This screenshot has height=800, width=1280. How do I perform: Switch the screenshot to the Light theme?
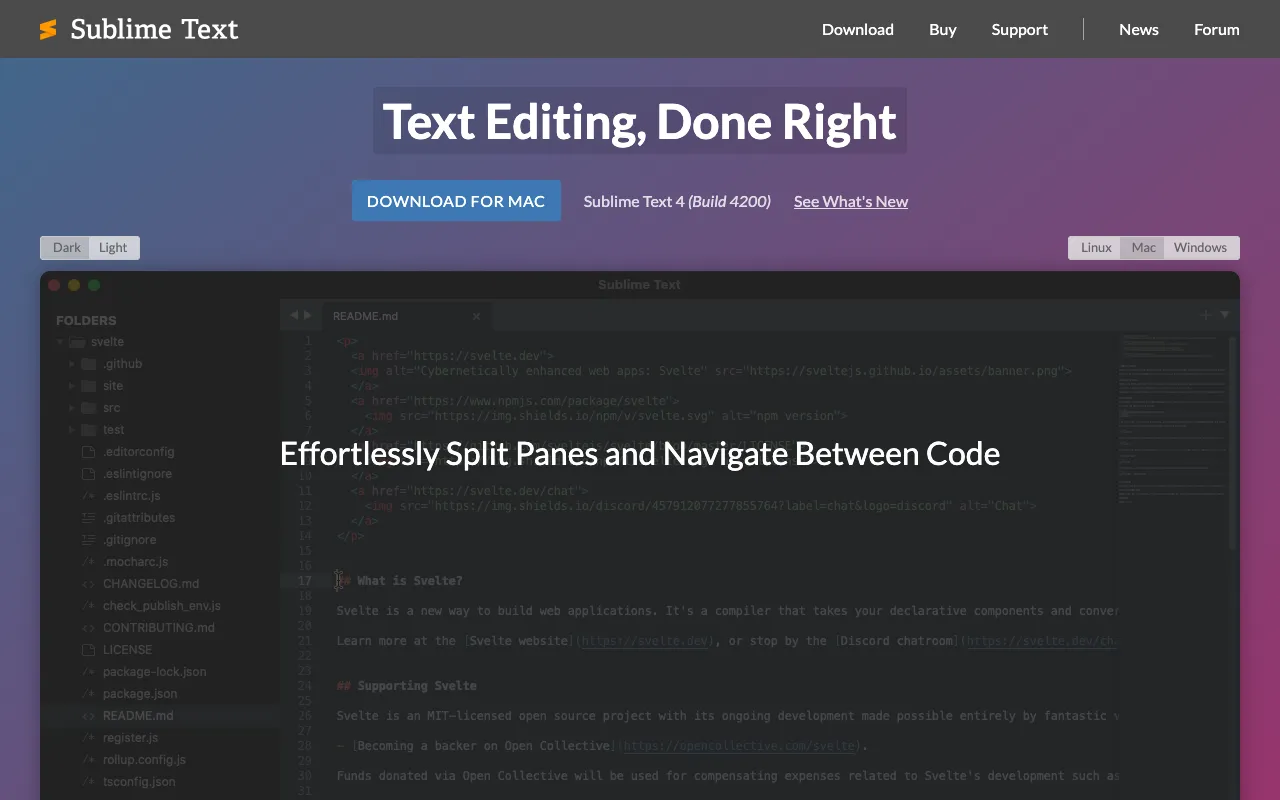[112, 247]
